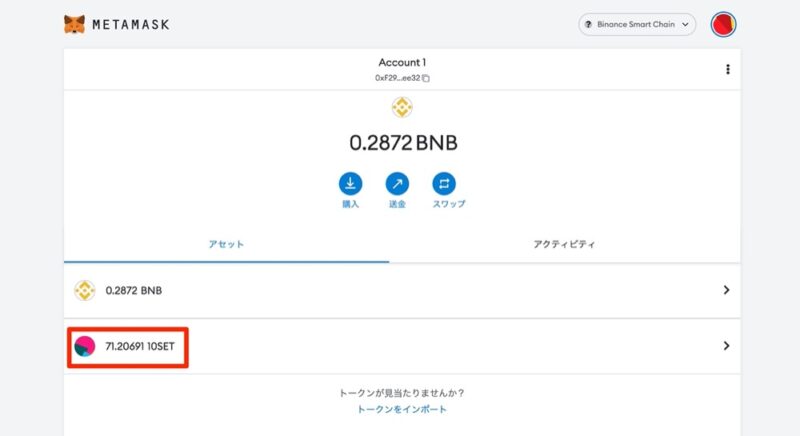Click the Account 1 name

pyautogui.click(x=402, y=62)
